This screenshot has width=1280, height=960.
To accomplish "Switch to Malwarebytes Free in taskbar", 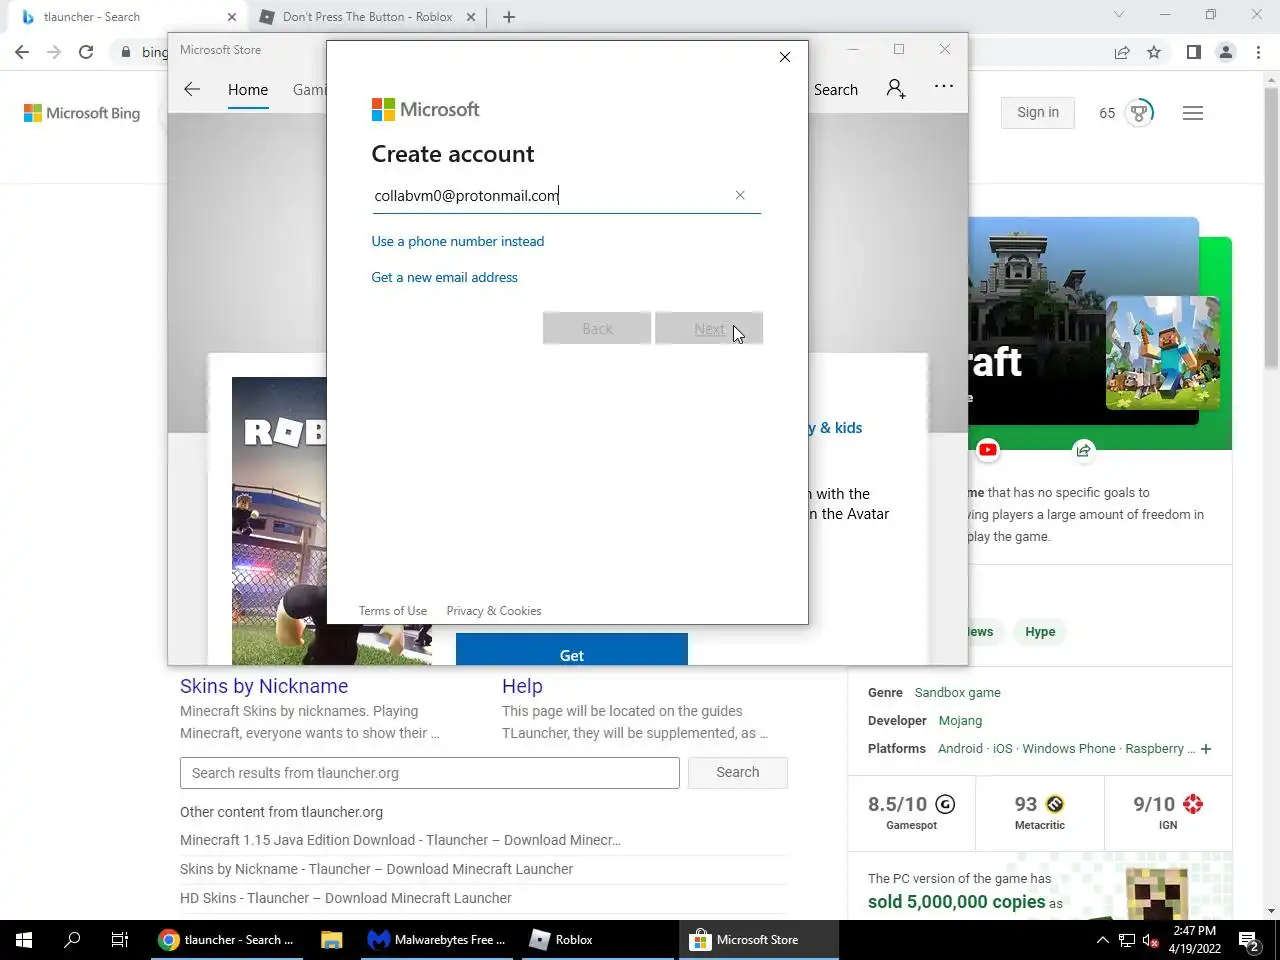I will click(x=438, y=940).
